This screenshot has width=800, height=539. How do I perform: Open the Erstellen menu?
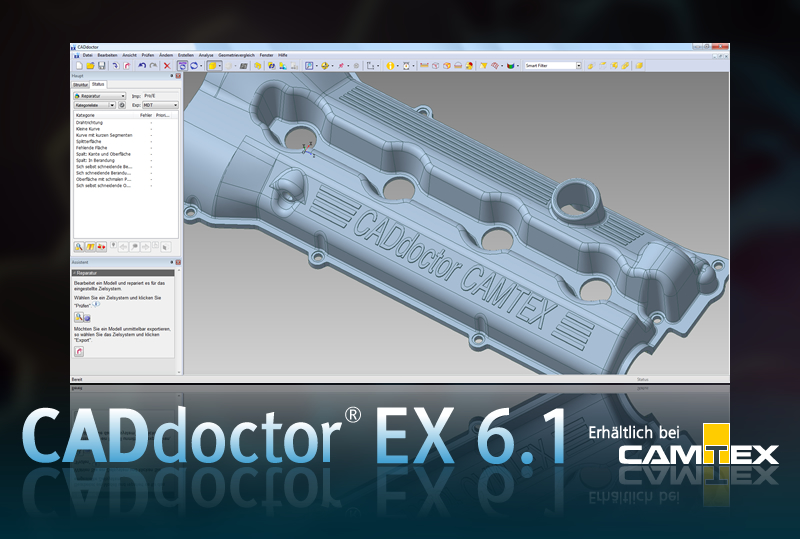(x=186, y=55)
